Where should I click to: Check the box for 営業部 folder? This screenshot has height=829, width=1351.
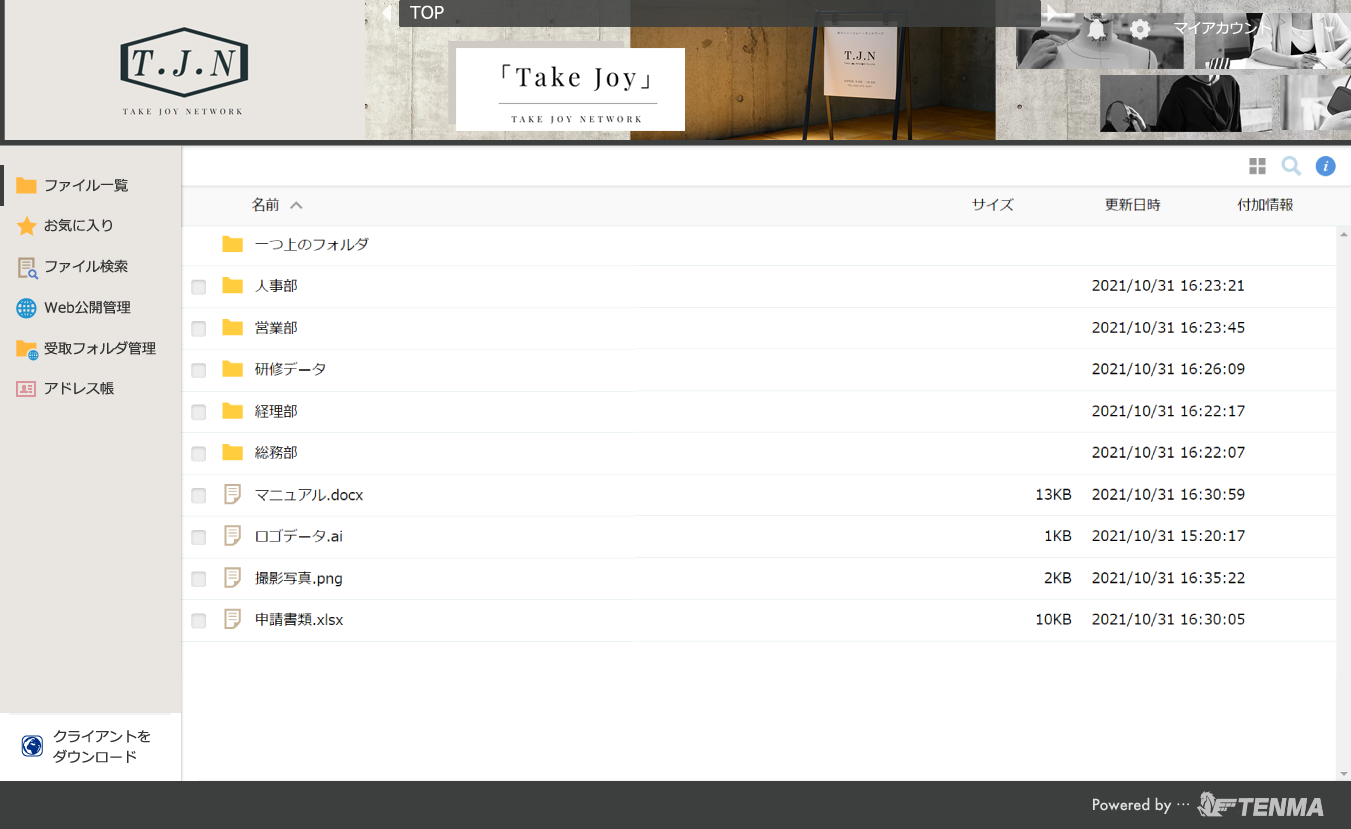[x=199, y=329]
